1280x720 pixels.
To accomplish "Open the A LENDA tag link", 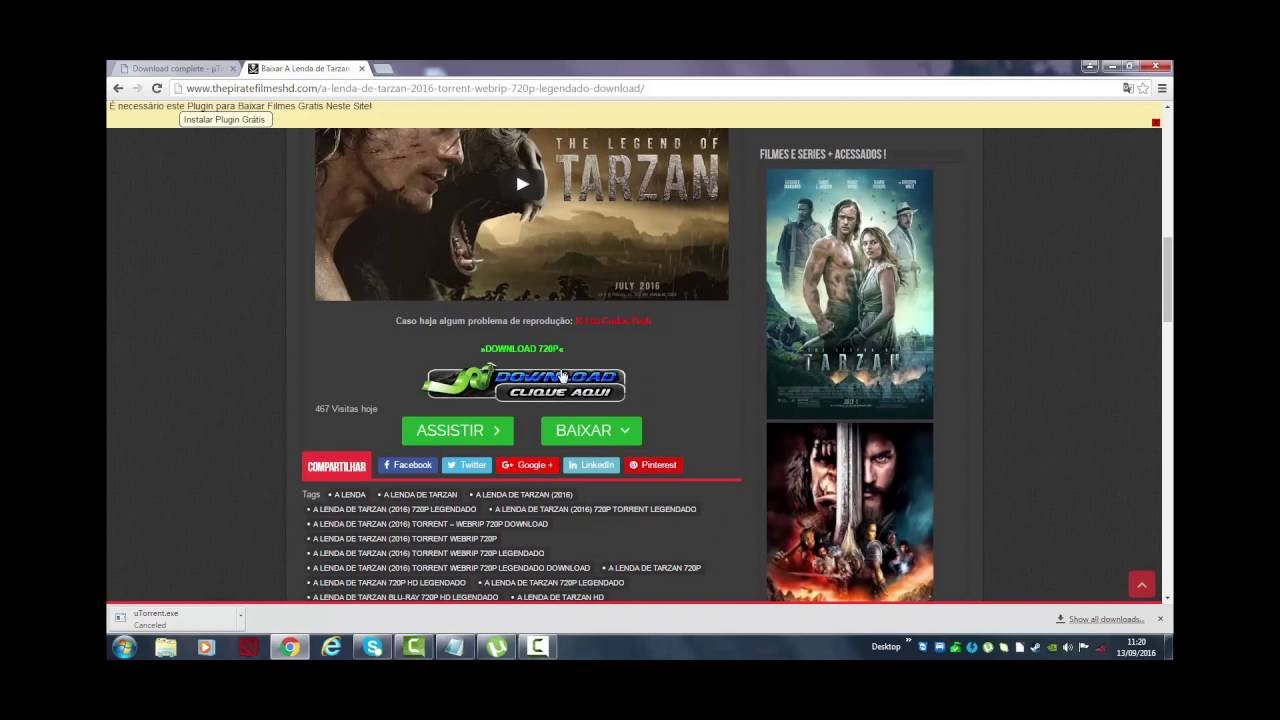I will click(349, 495).
